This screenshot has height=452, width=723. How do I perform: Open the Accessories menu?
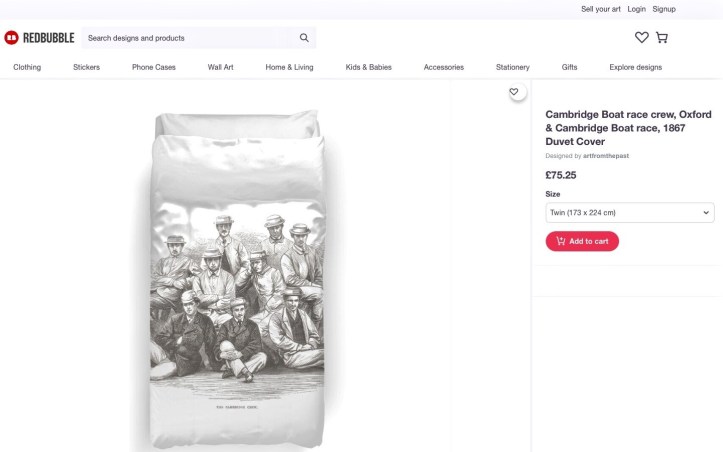click(444, 67)
